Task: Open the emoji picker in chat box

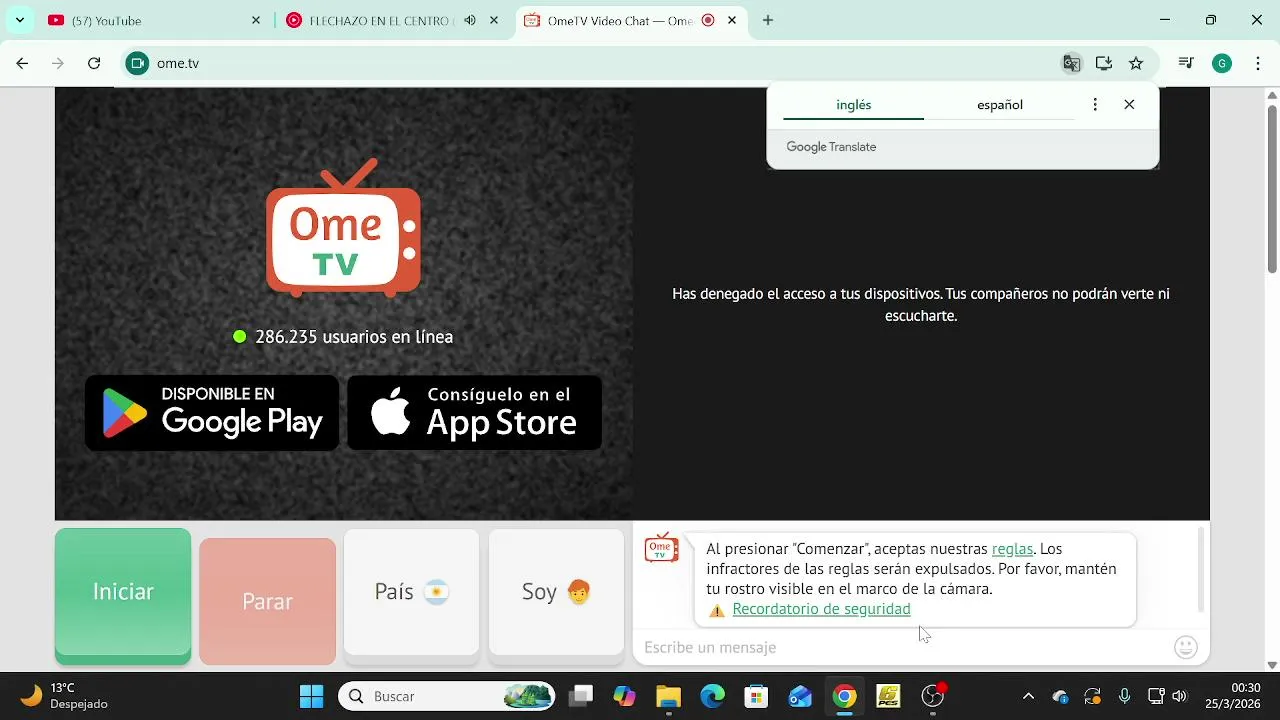Action: pos(1186,647)
